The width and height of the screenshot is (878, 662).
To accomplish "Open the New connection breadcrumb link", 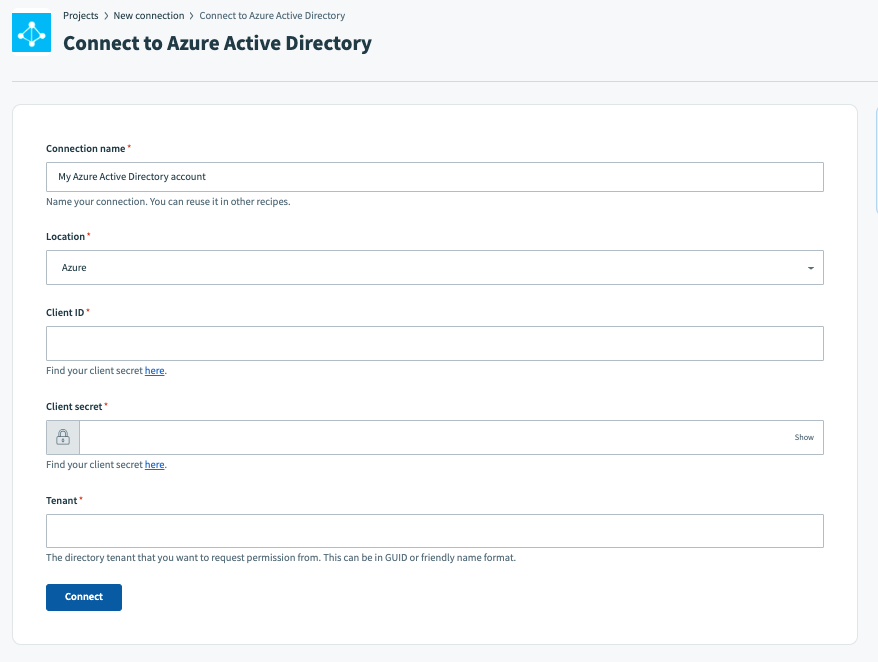I will point(147,15).
